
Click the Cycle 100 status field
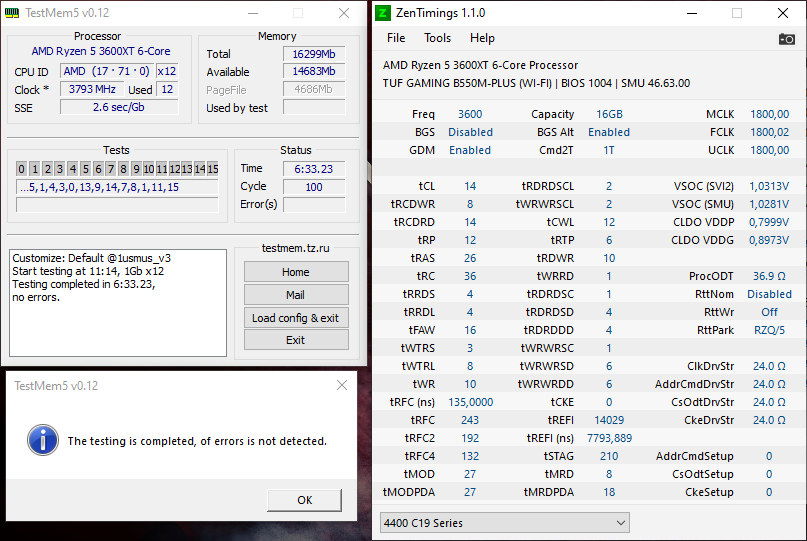pos(314,187)
